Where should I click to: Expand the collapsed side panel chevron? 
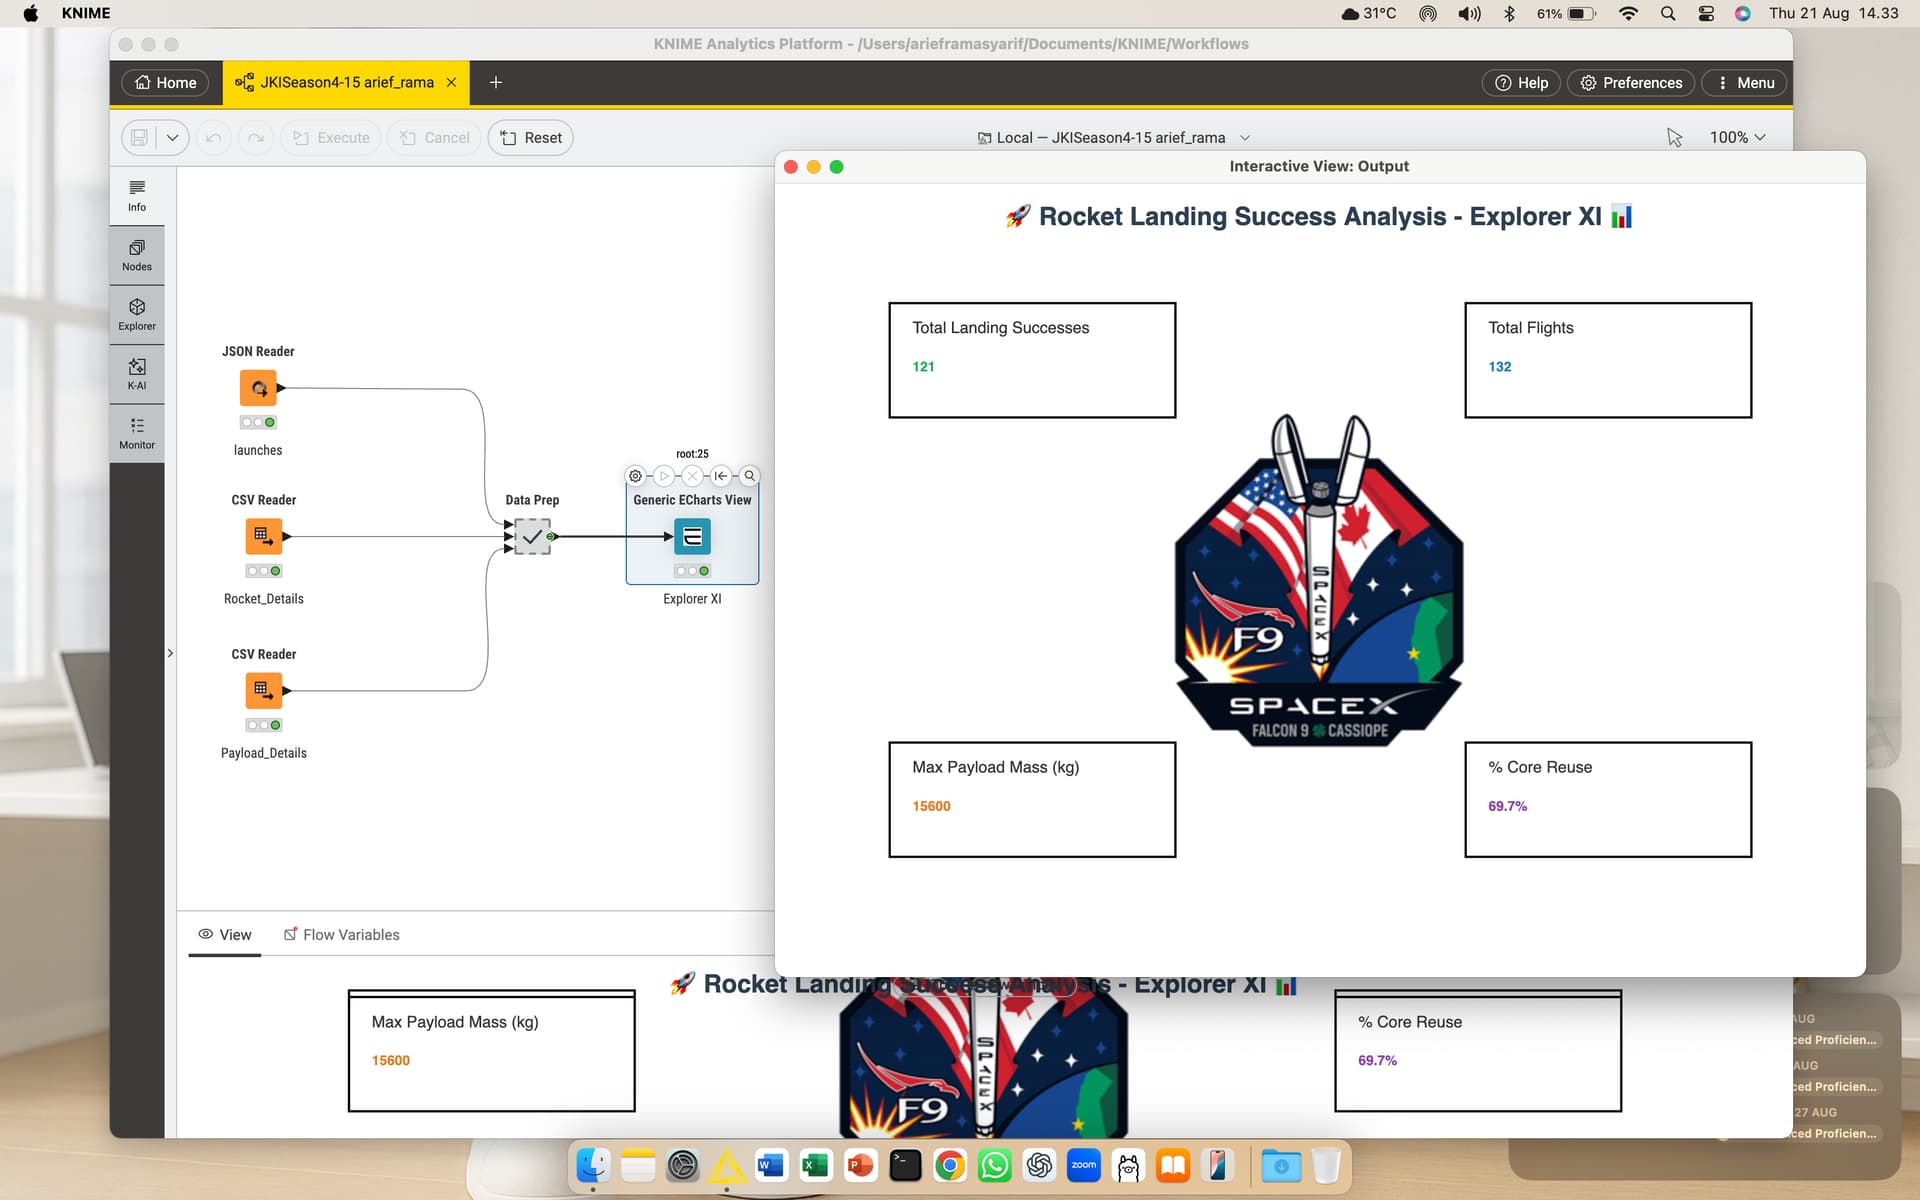tap(170, 653)
